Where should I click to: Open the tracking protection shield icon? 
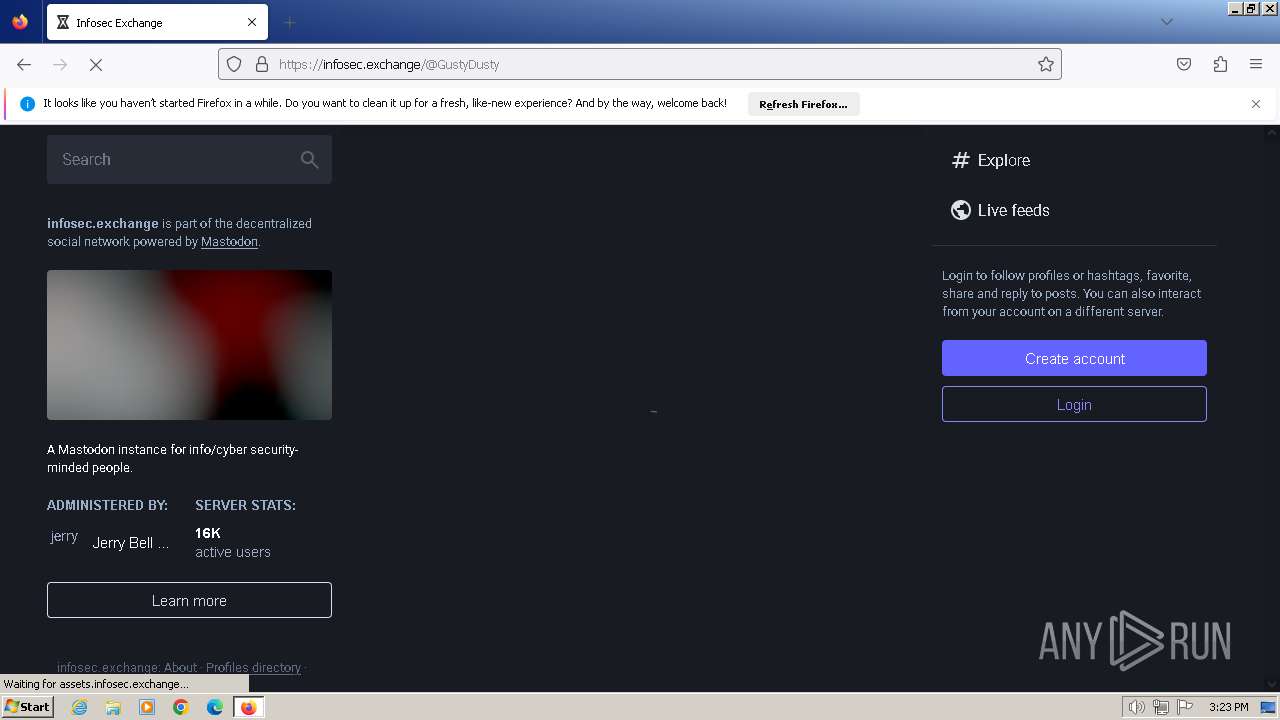click(234, 64)
